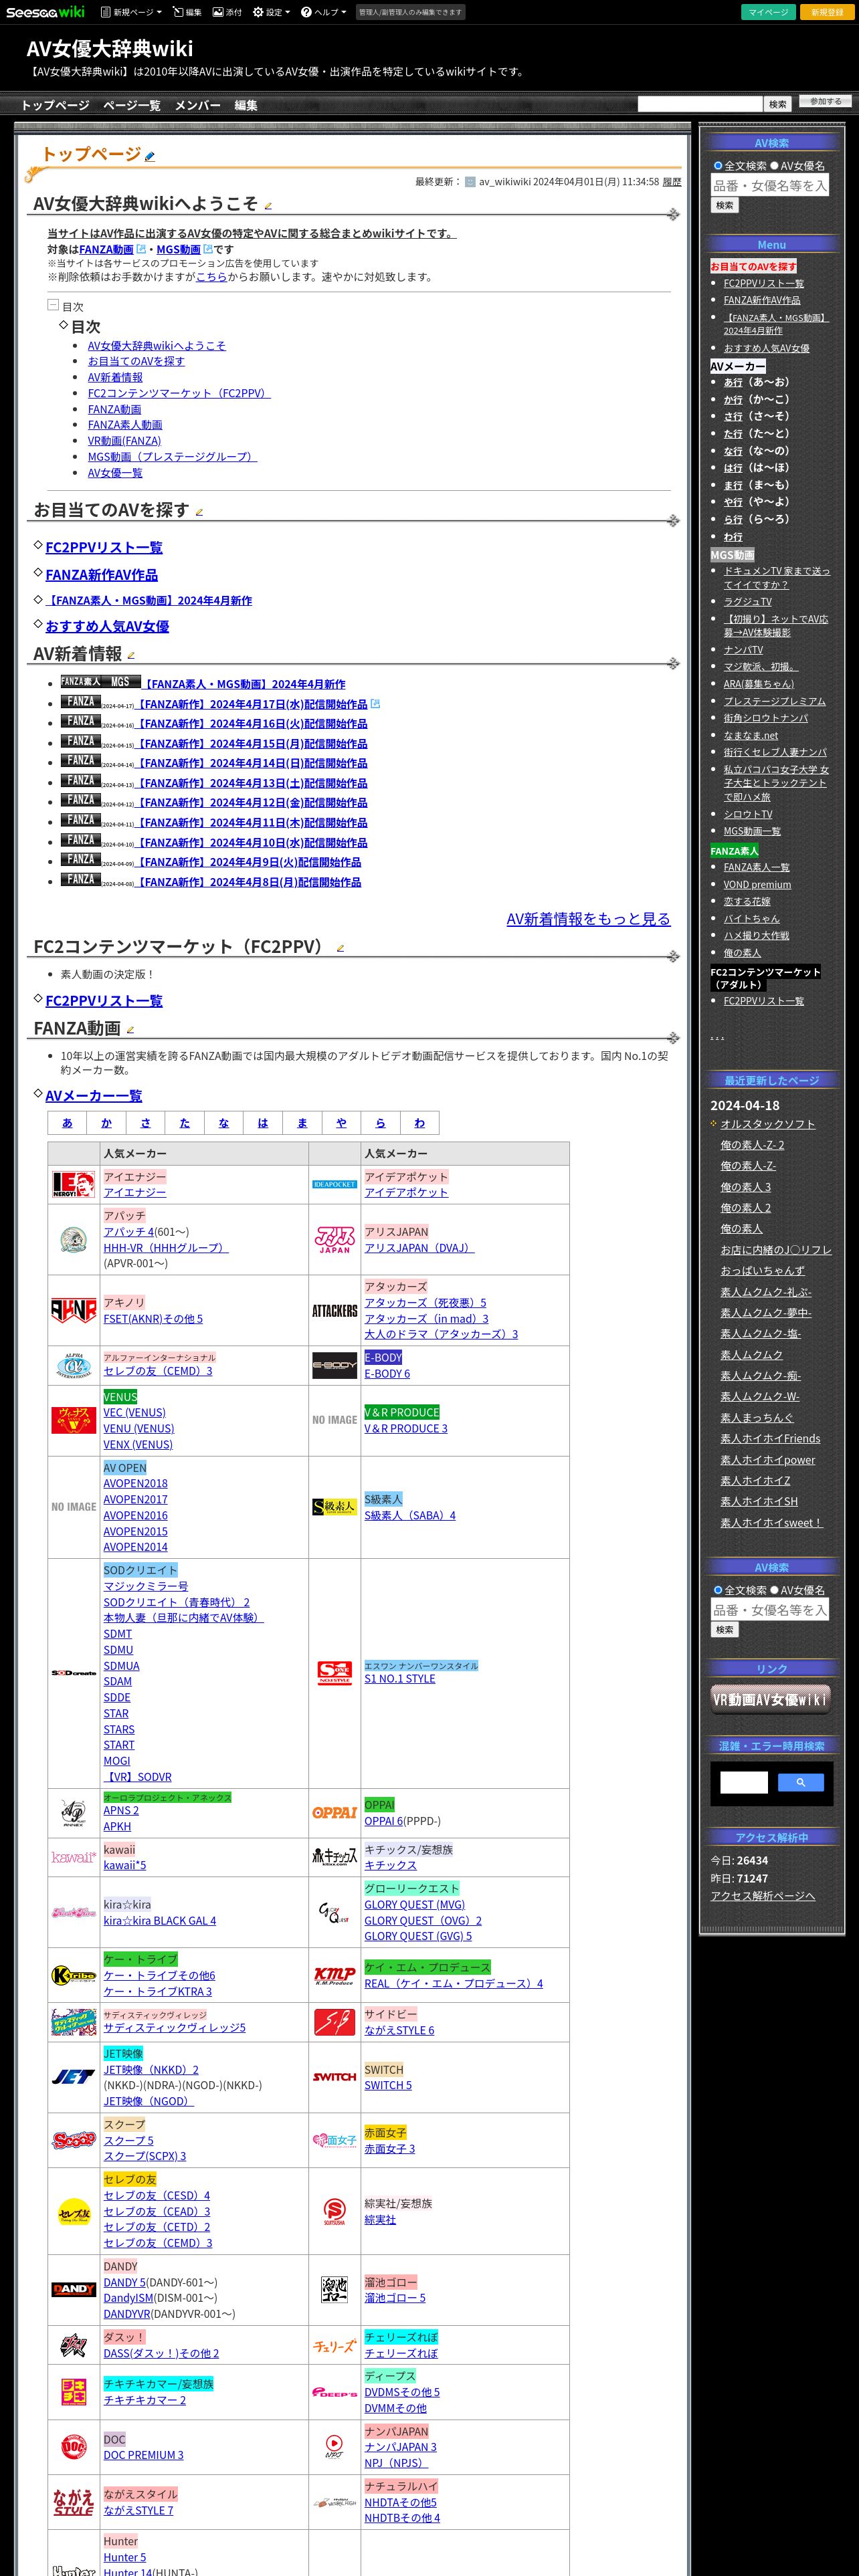Click pencil icon next to FC2コンテンツマーケット heading
Viewport: 859px width, 2576px height.
click(x=340, y=948)
